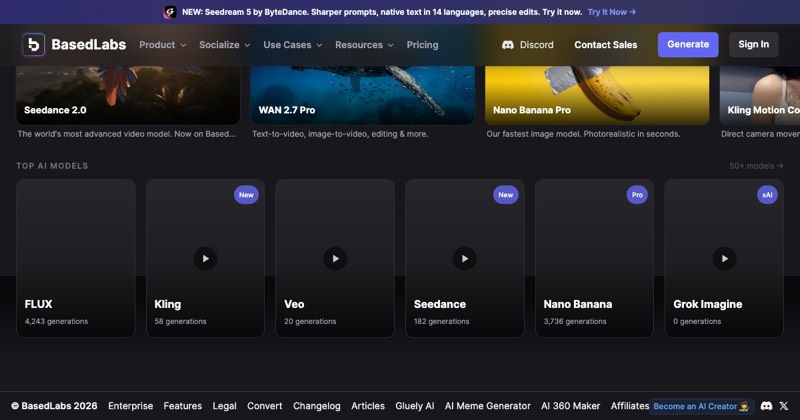Select the Grok Imagine card title

tap(708, 304)
